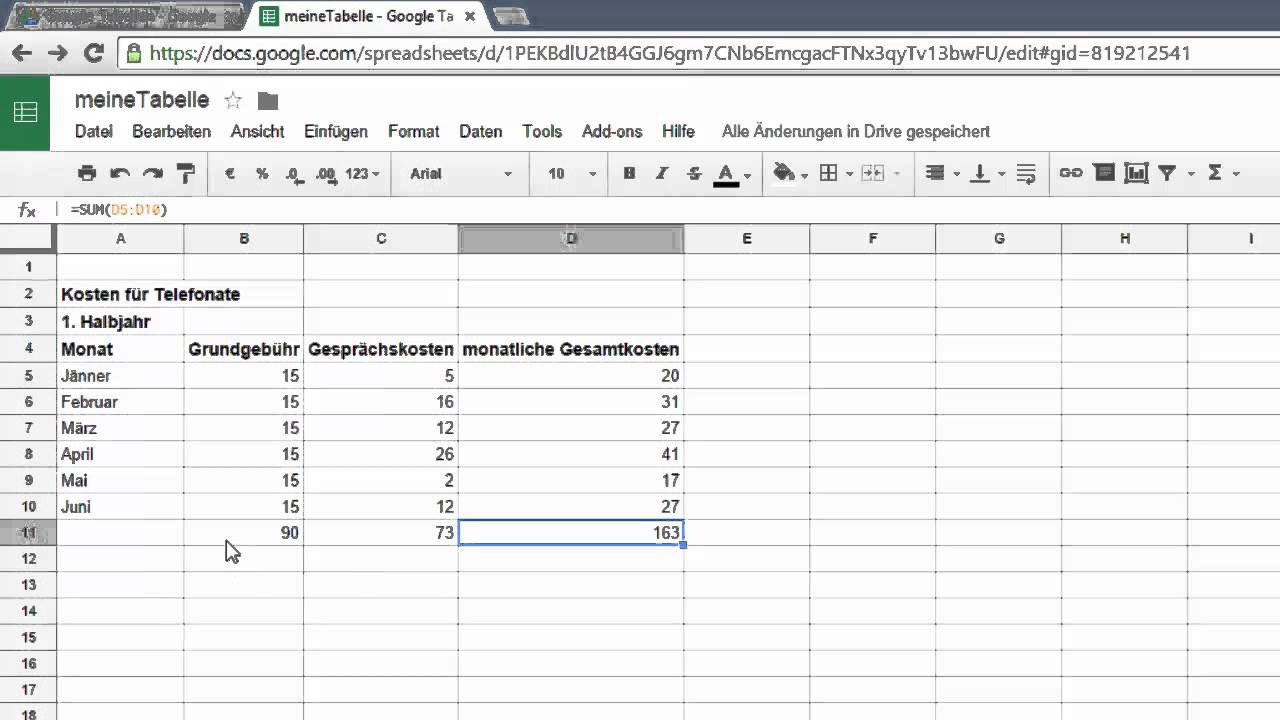Click the Sheets home icon

[x=25, y=112]
